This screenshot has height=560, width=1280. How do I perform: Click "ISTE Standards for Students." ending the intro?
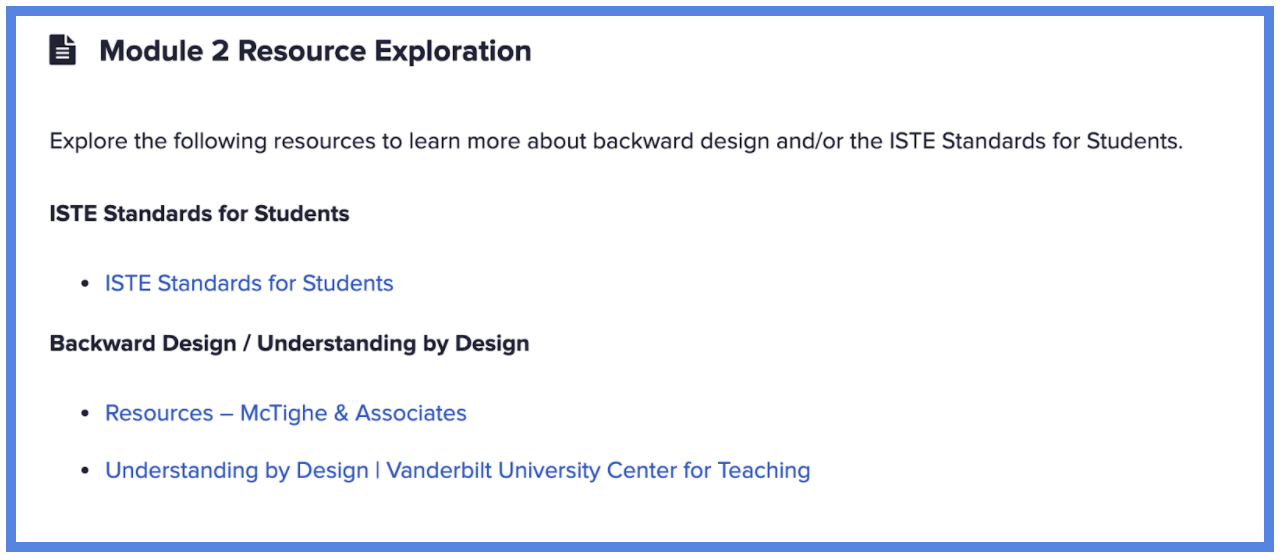tap(1036, 141)
